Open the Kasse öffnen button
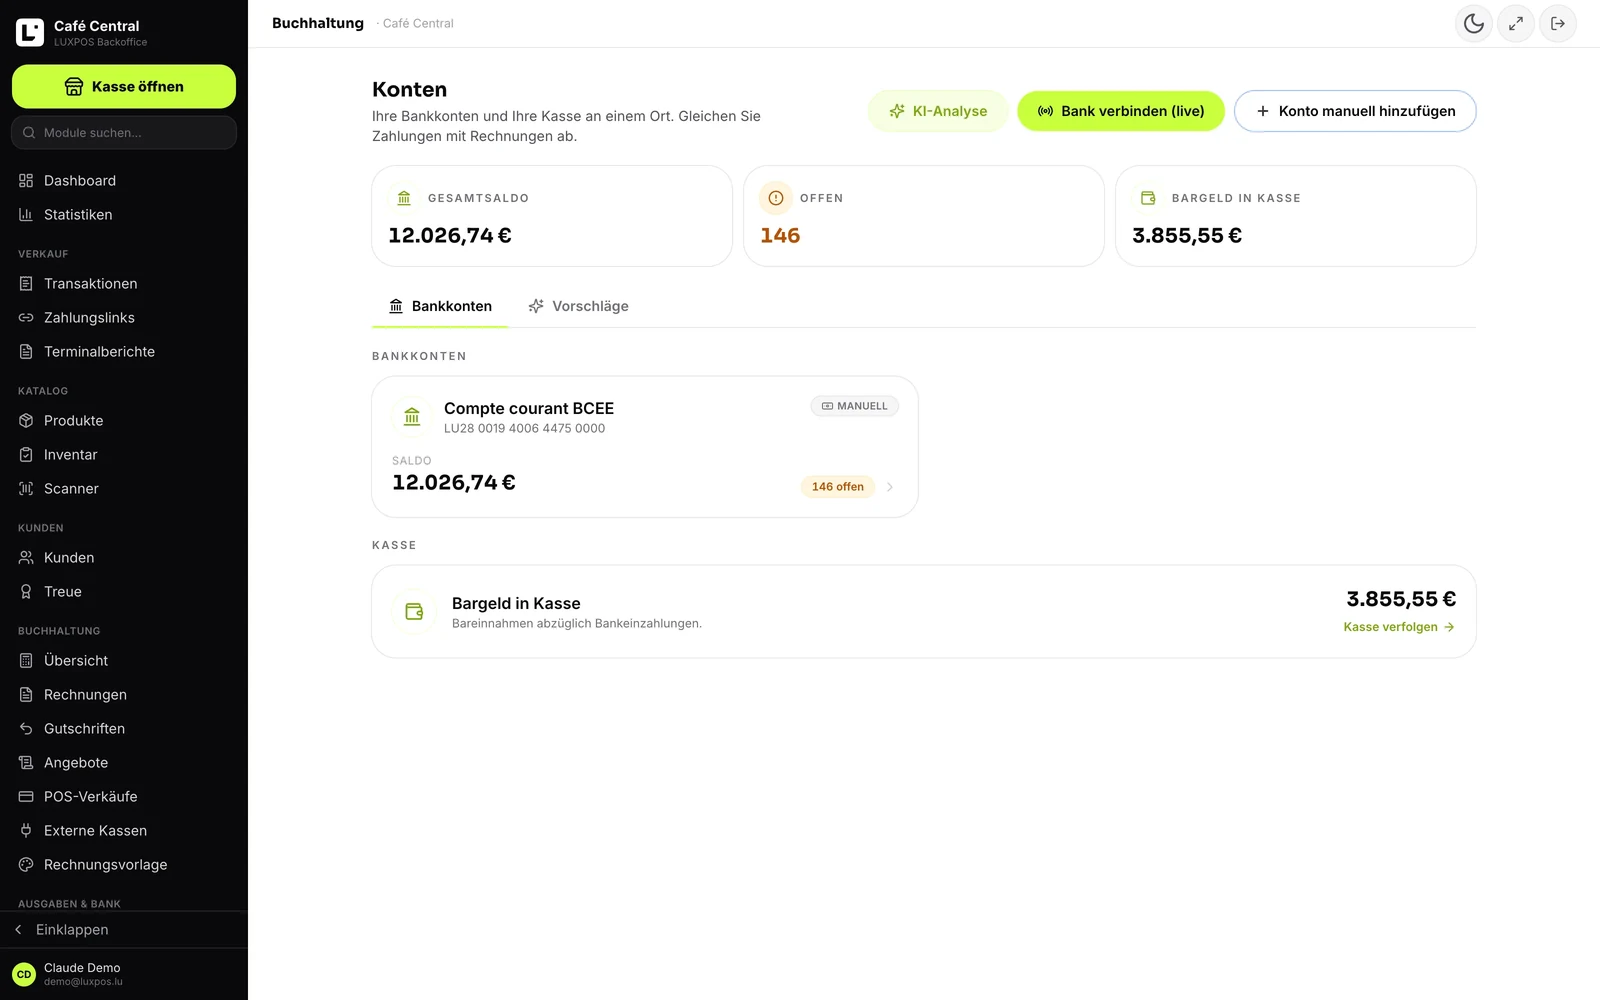Screen dimensions: 1600x1000 (x=124, y=86)
